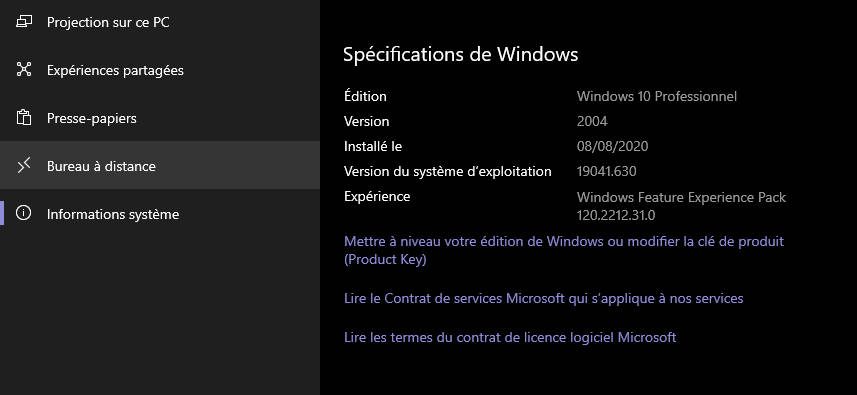
Task: Click the Informations système info icon
Action: pyautogui.click(x=24, y=213)
